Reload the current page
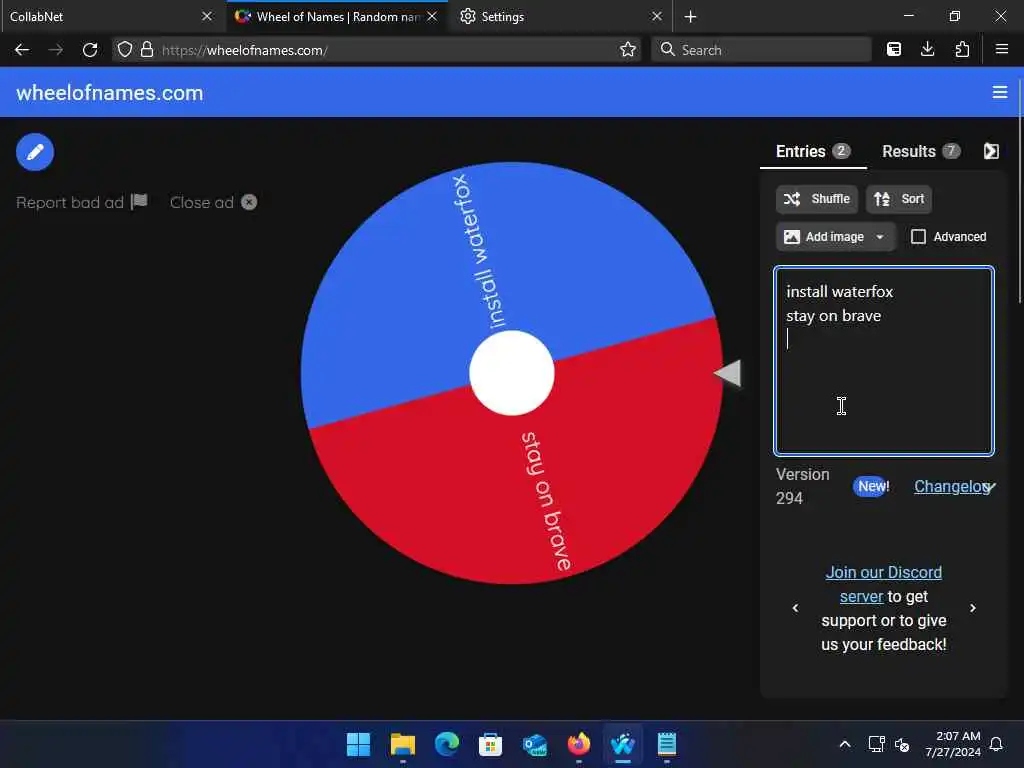1024x768 pixels. coord(90,50)
